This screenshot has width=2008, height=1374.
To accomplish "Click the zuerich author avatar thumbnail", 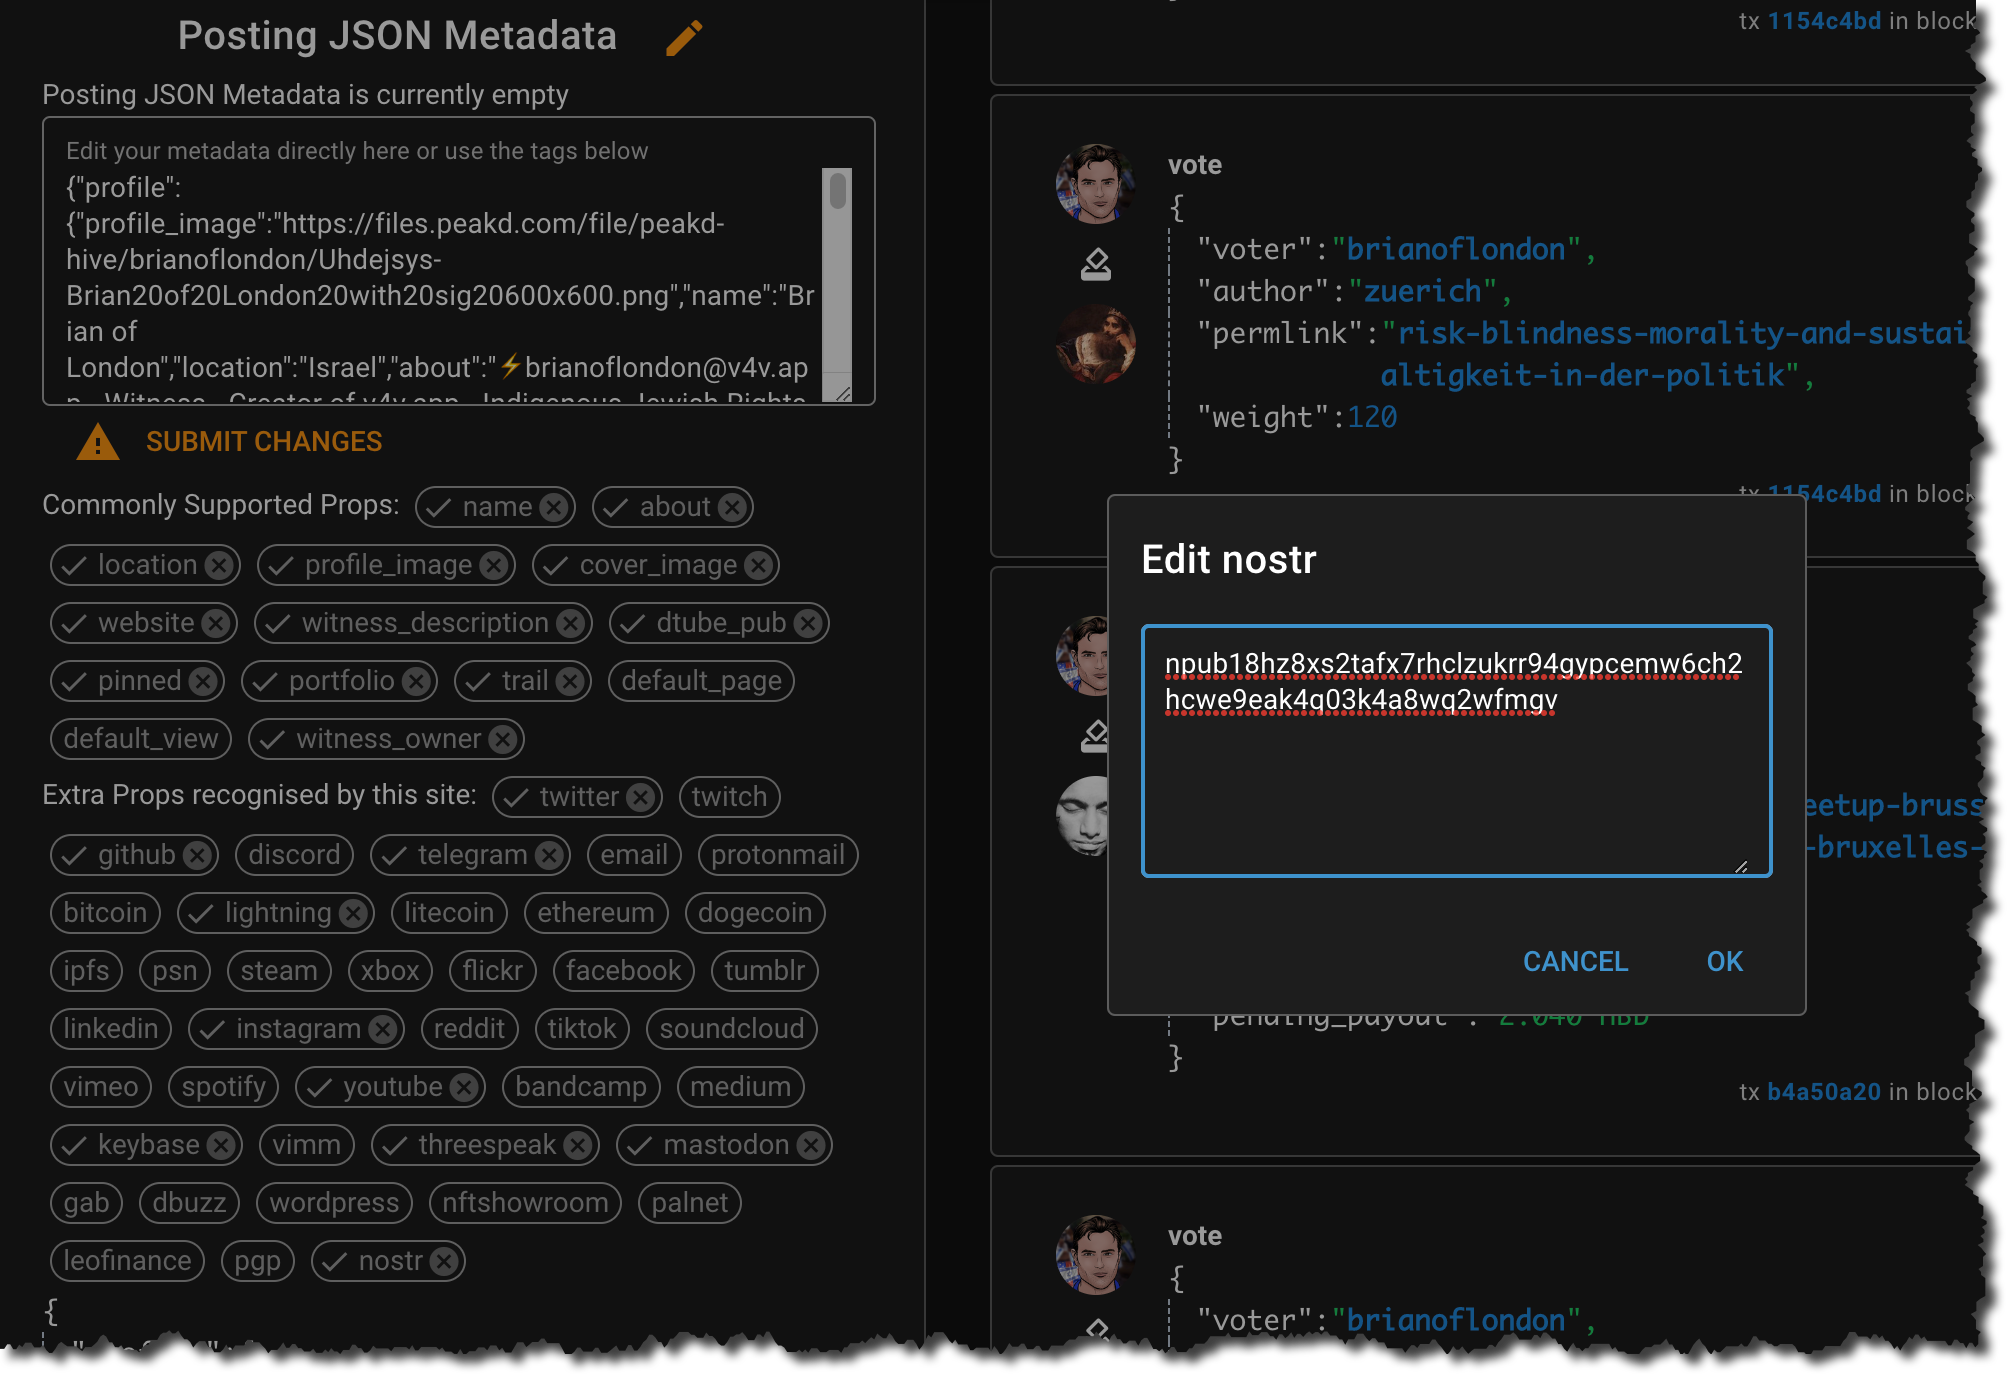I will point(1096,345).
